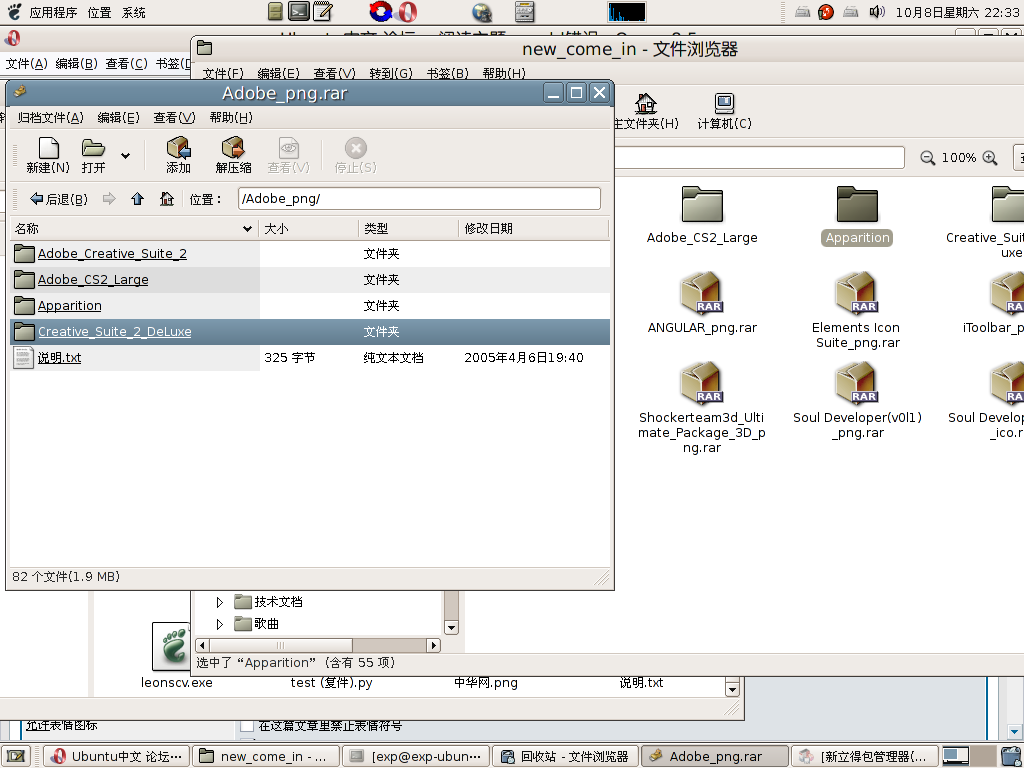Zoom in with the magnifier plus icon
This screenshot has width=1024, height=768.
click(990, 158)
